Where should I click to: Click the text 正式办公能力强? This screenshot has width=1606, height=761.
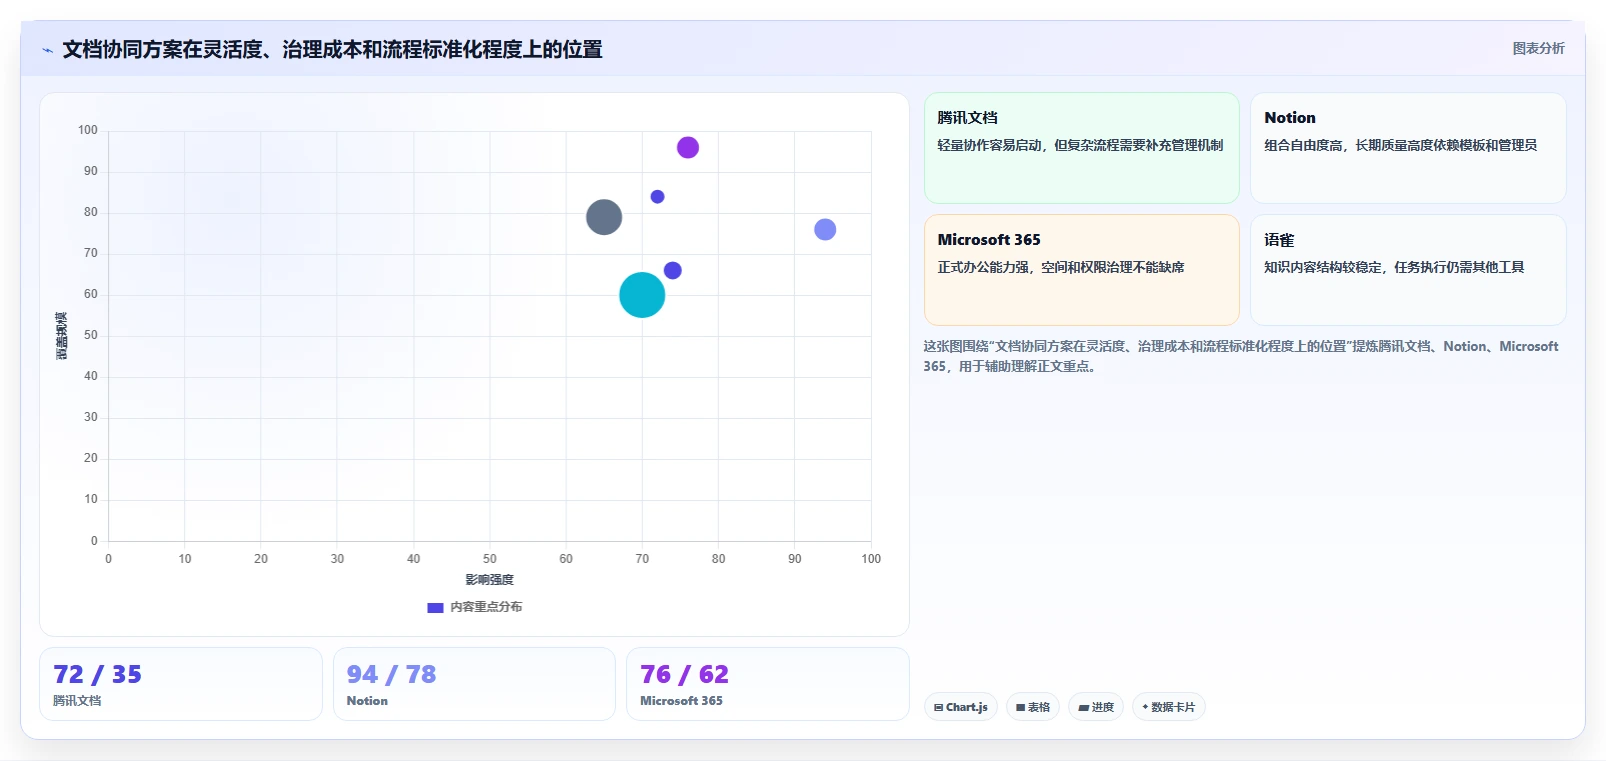coord(982,267)
